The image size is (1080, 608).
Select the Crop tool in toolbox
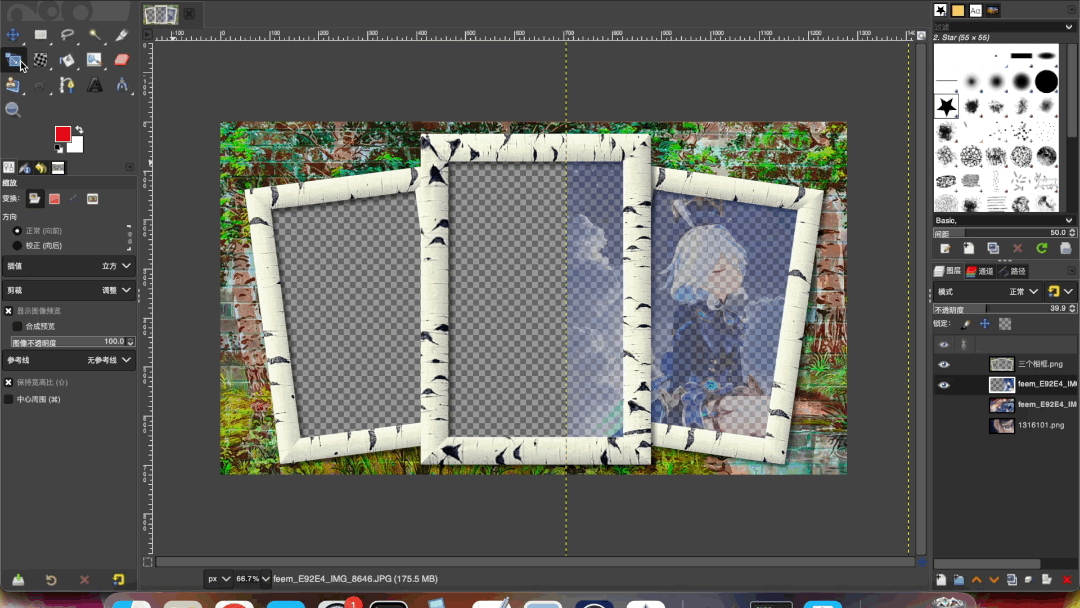tap(121, 34)
